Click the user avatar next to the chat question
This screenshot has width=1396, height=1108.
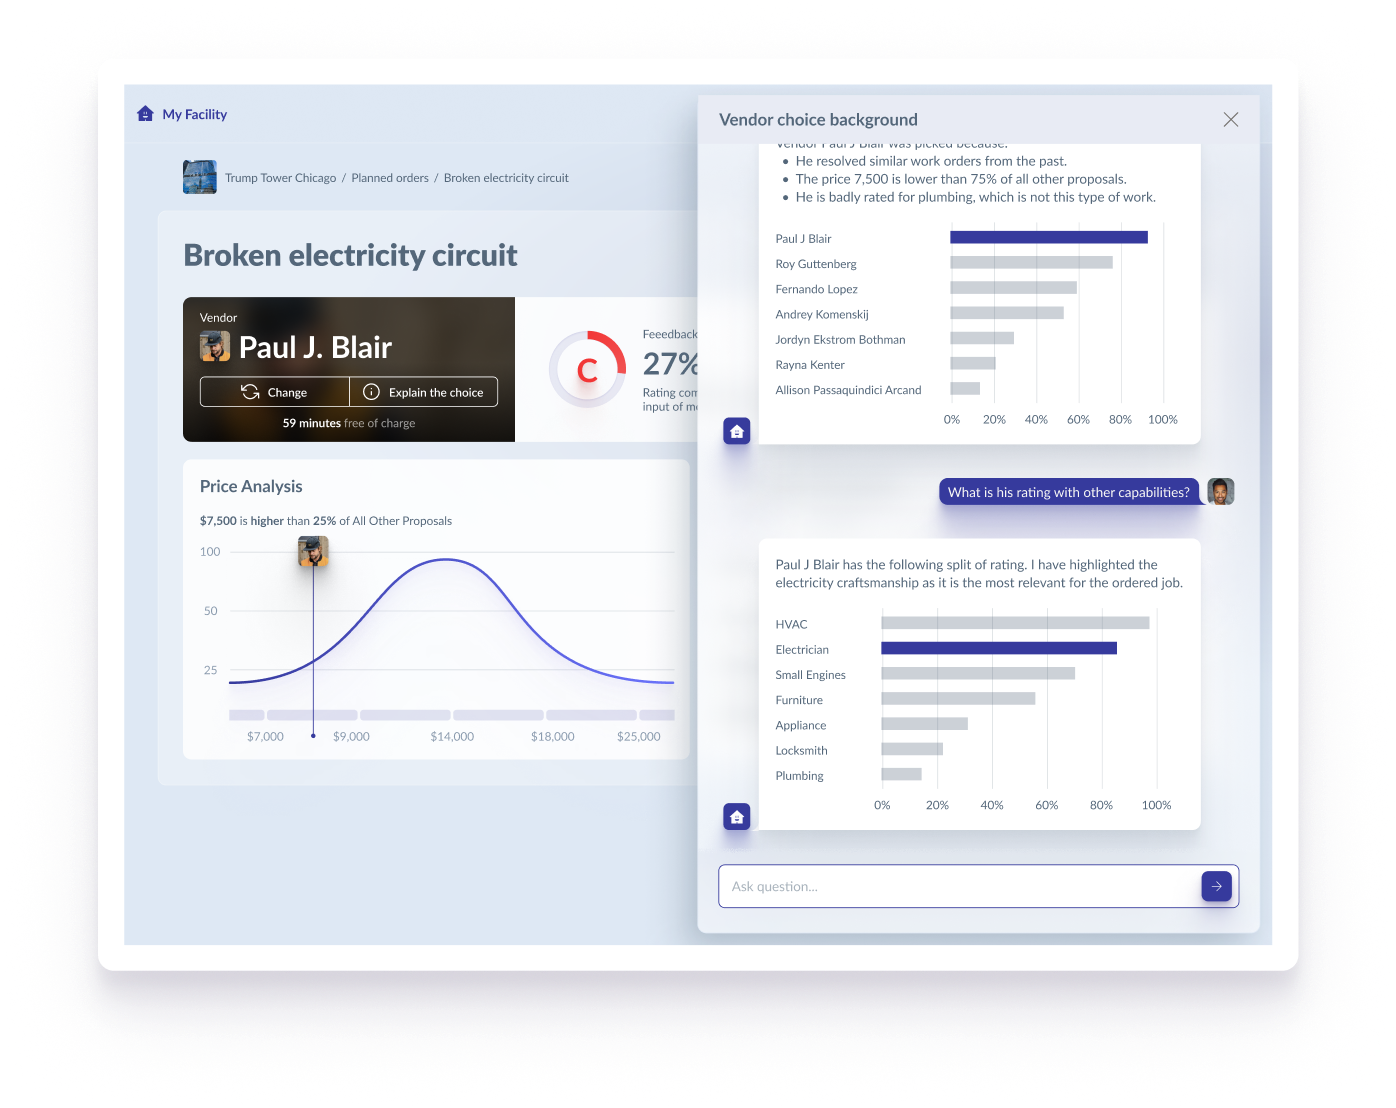[x=1221, y=491]
